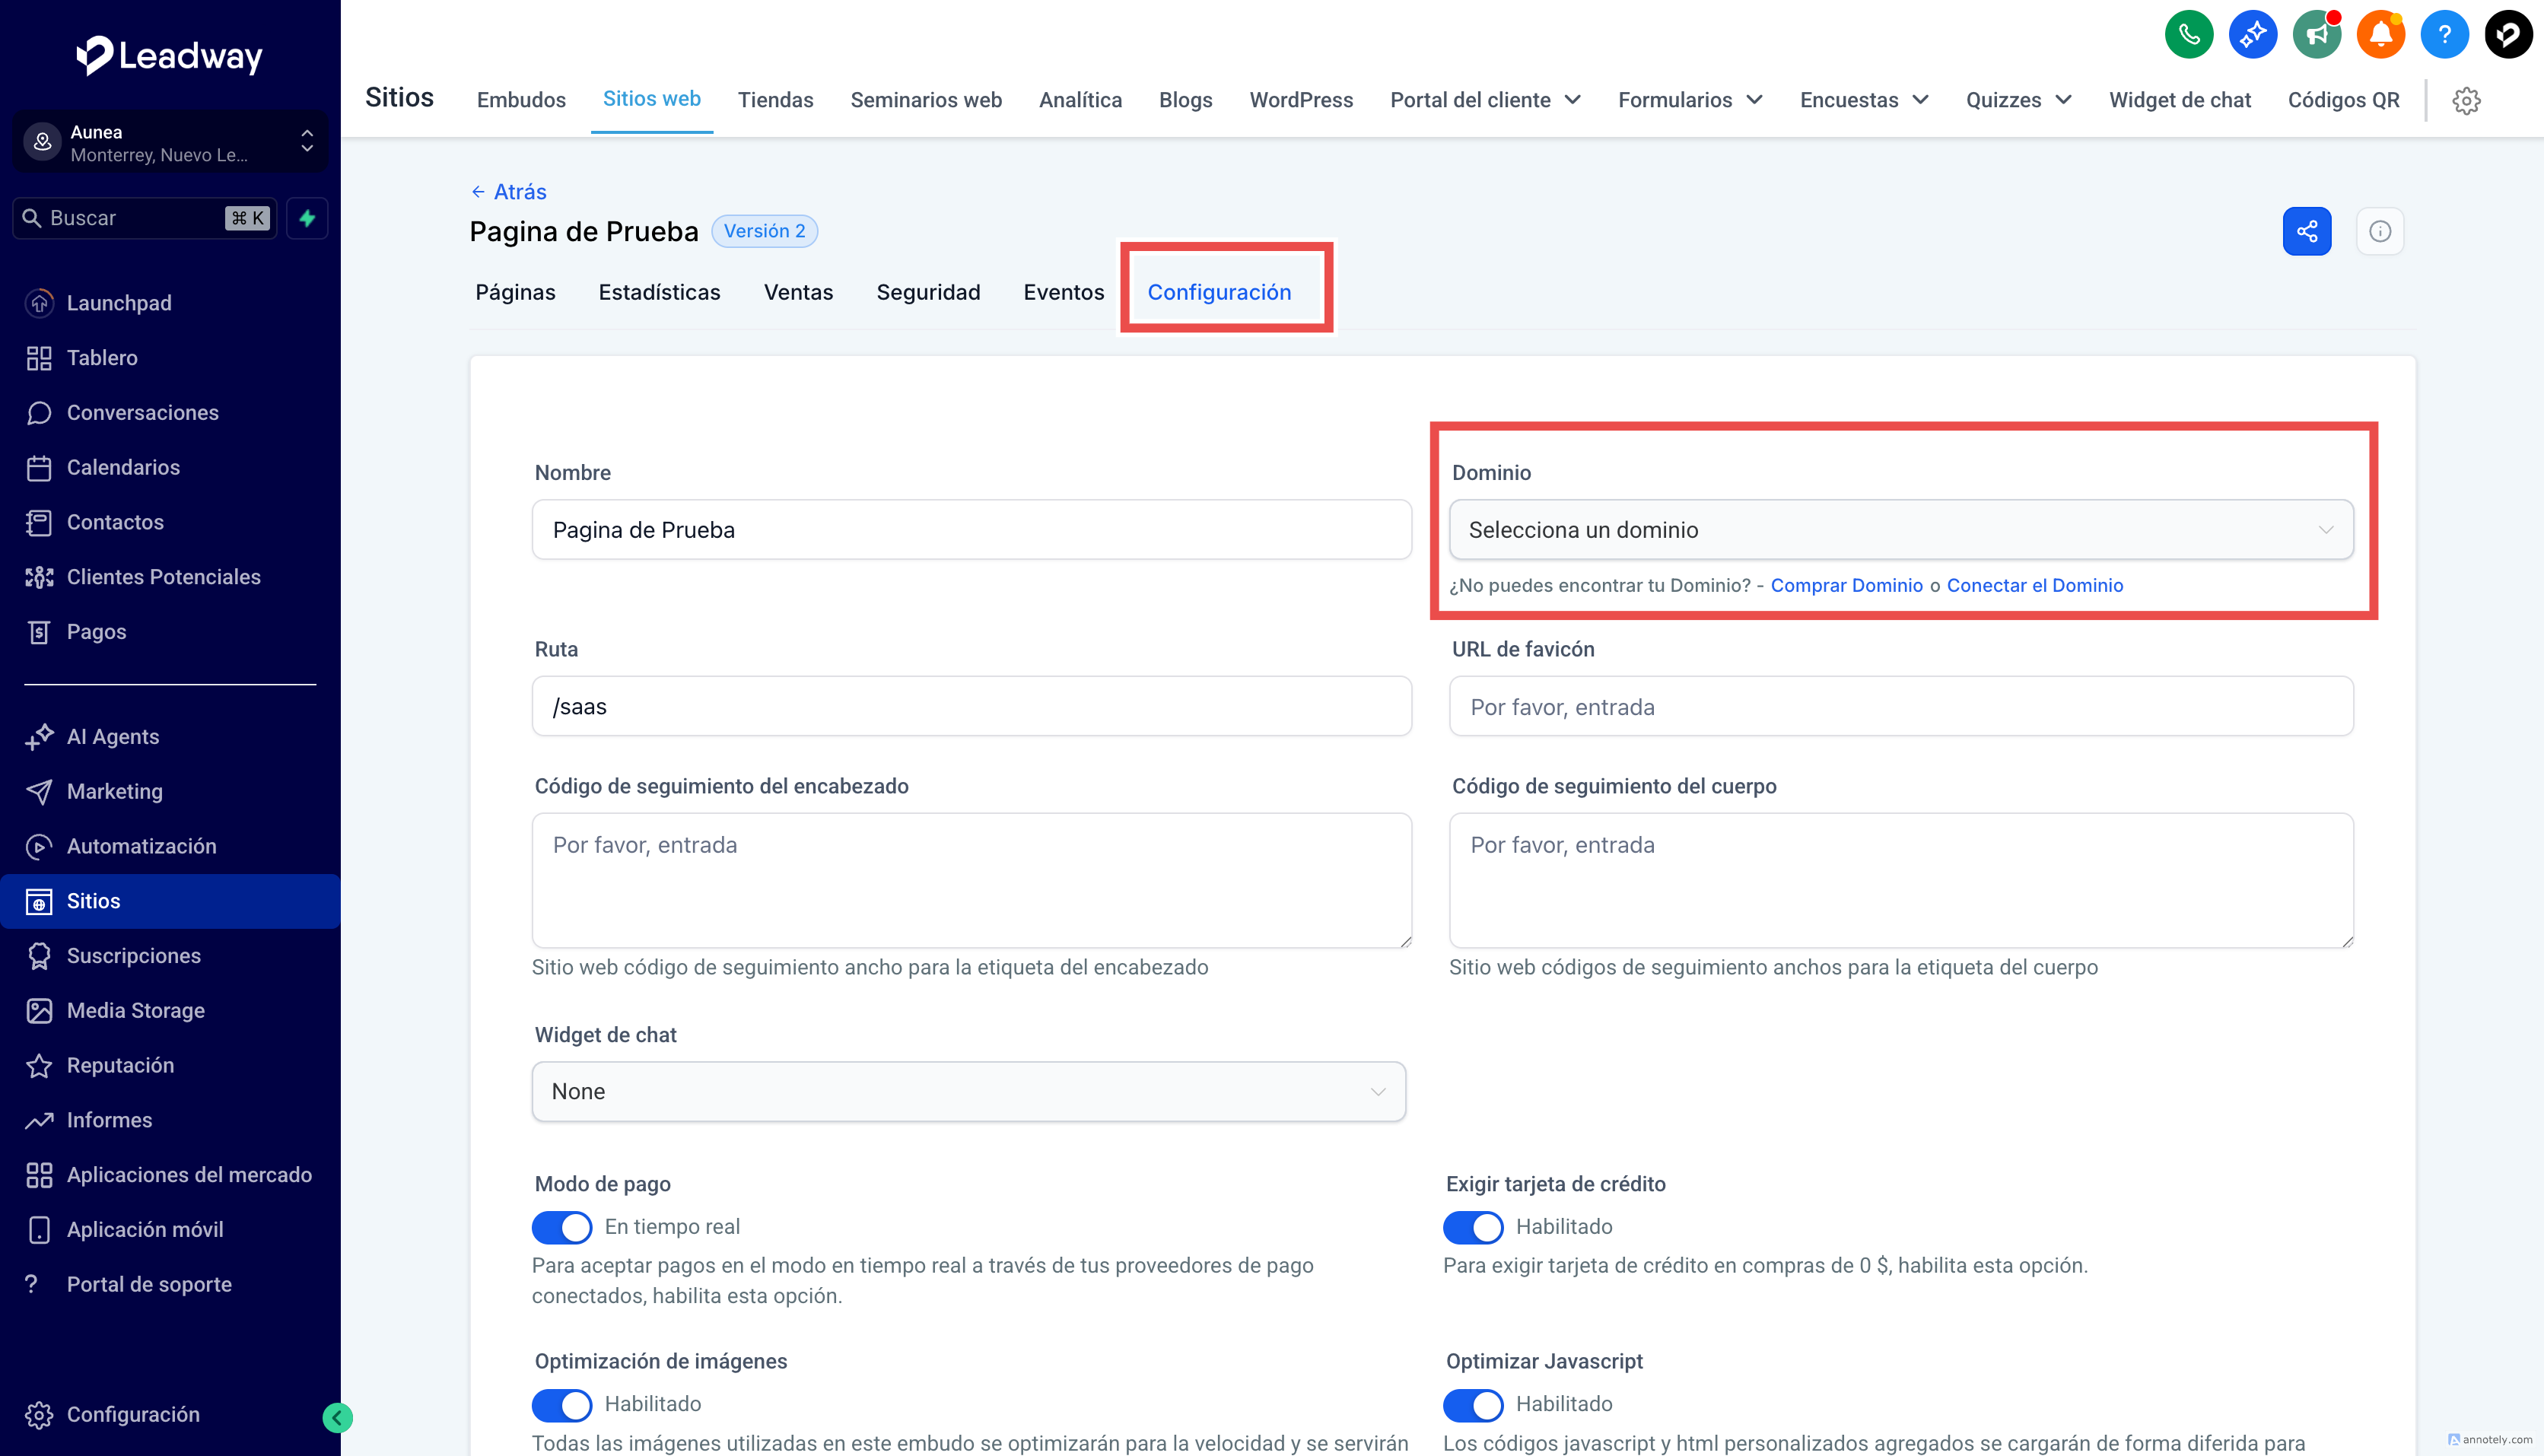This screenshot has height=1456, width=2544.
Task: Open the Sitios settings gear icon
Action: click(x=2466, y=100)
